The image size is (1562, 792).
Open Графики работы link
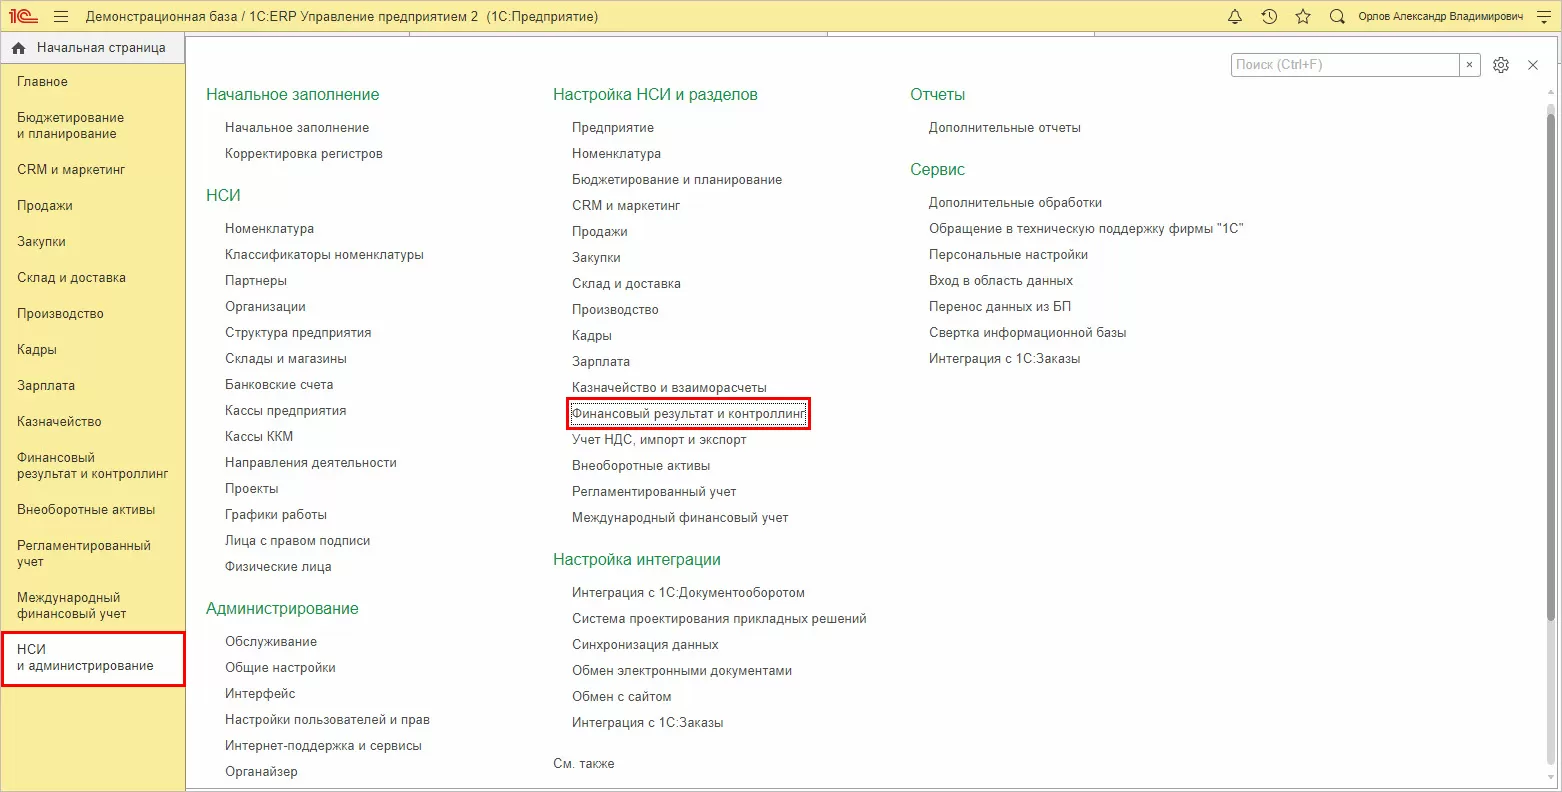[x=276, y=515]
